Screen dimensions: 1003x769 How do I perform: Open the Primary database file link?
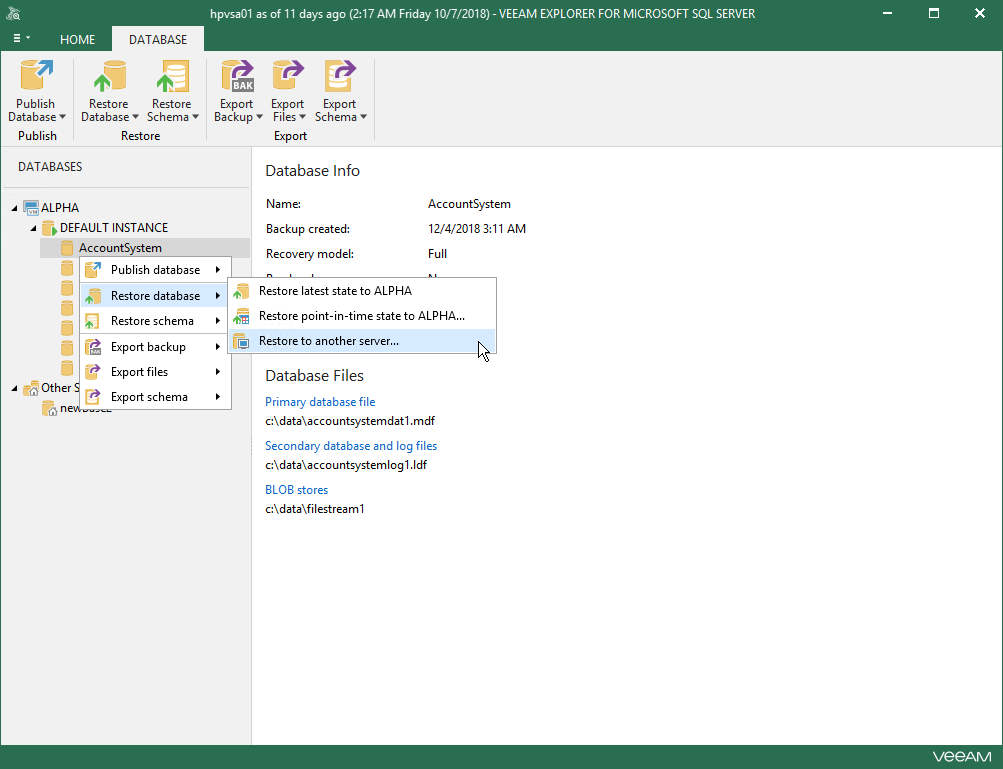320,402
